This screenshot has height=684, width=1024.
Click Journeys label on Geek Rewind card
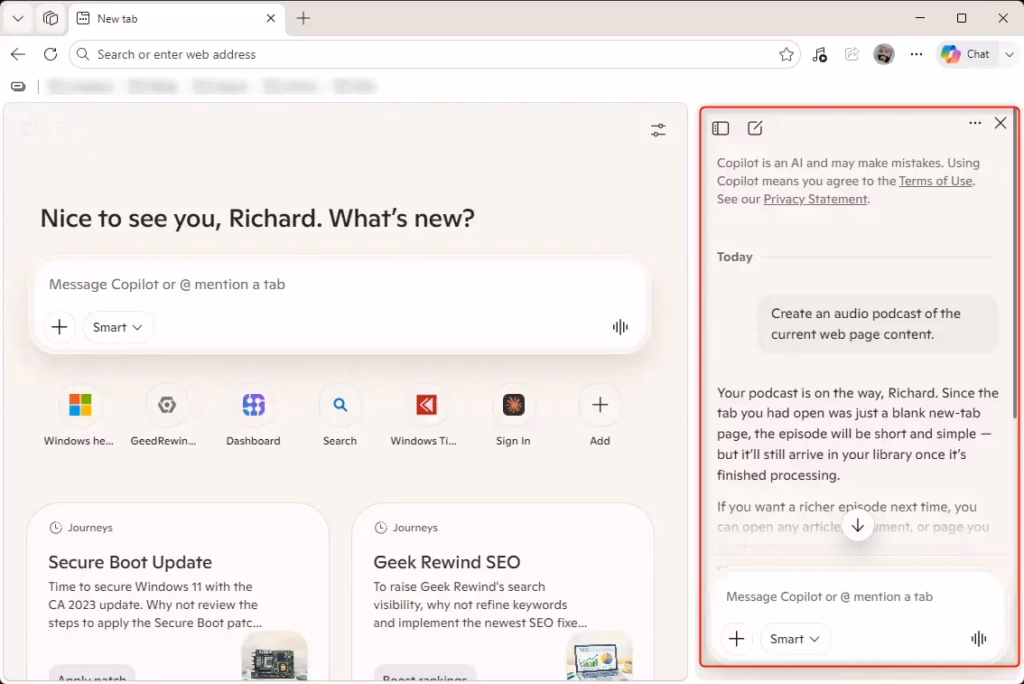pyautogui.click(x=415, y=527)
